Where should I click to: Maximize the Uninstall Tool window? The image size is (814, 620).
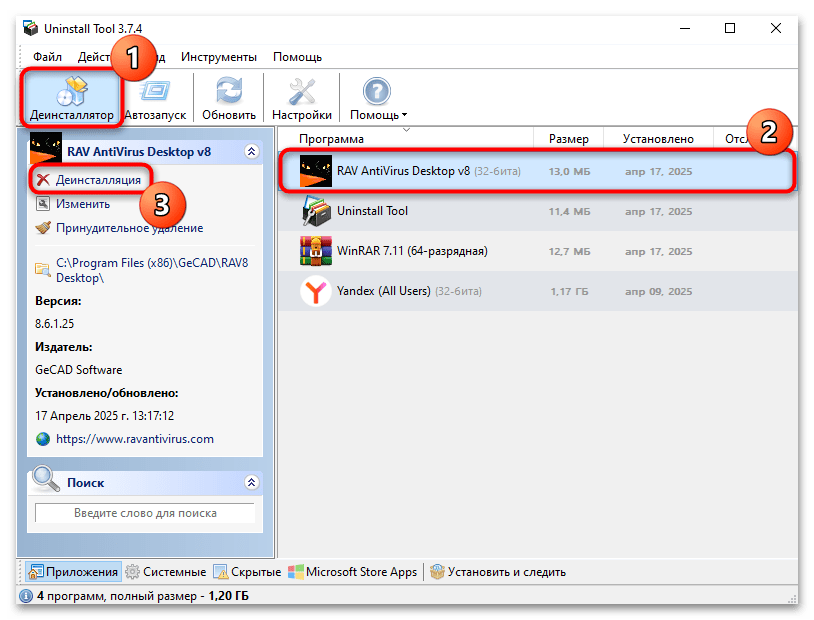(730, 28)
